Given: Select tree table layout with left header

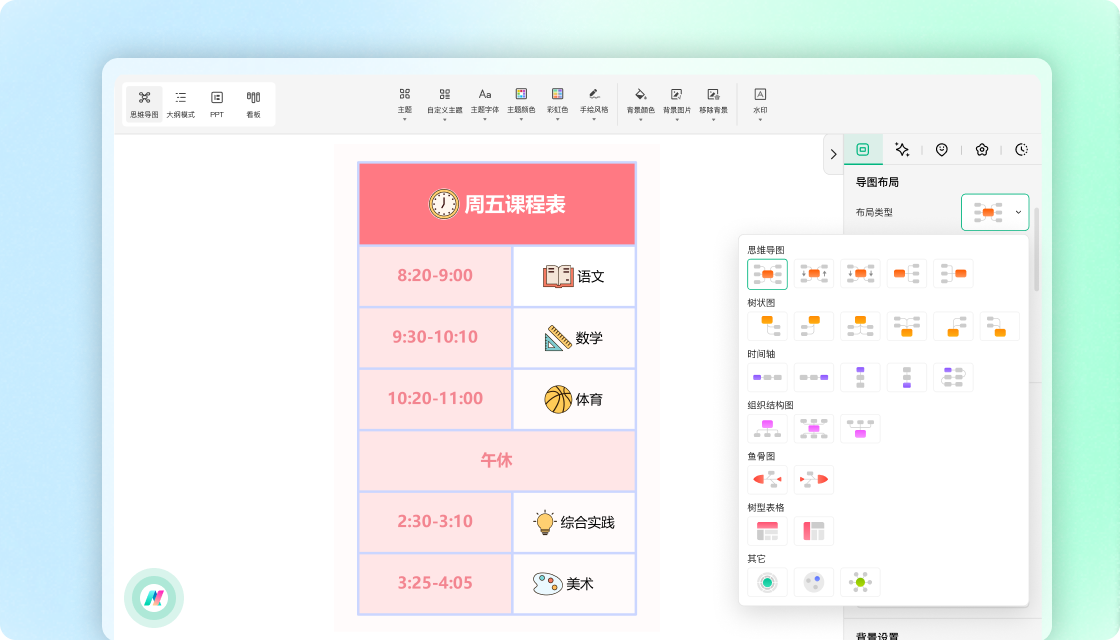Looking at the screenshot, I should [x=814, y=531].
